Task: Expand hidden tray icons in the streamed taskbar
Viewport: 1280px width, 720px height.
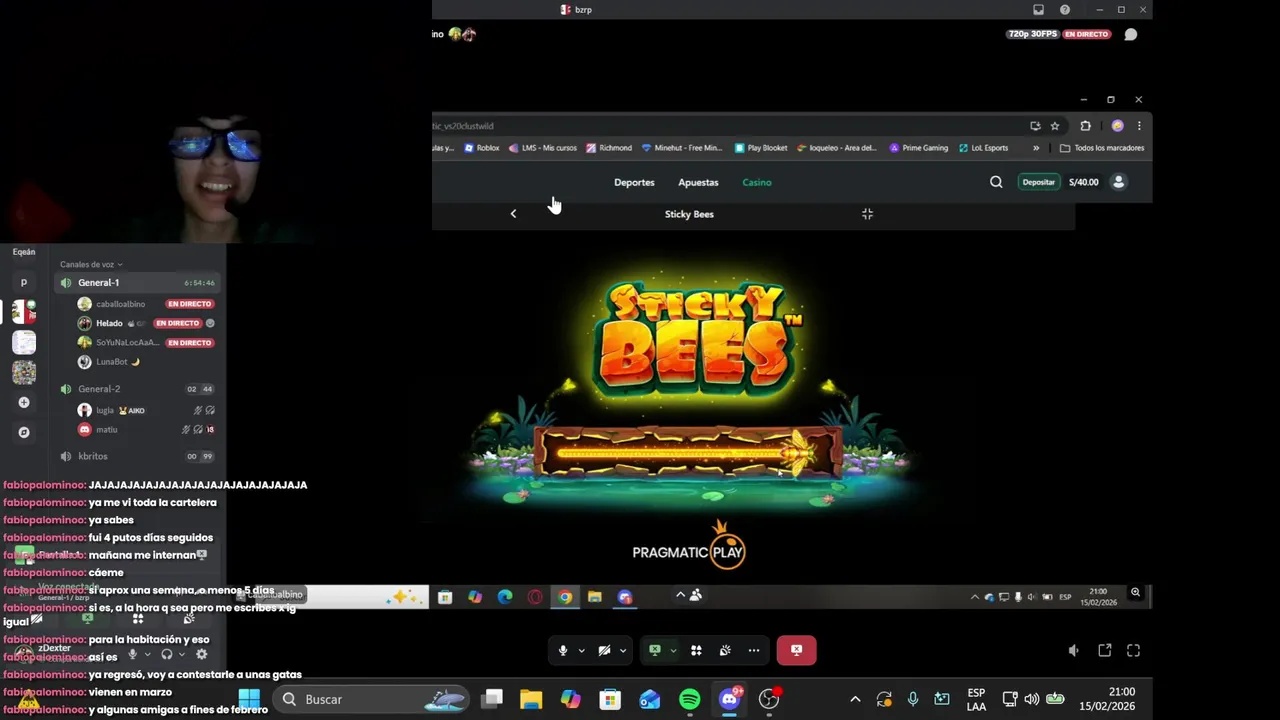Action: point(975,597)
